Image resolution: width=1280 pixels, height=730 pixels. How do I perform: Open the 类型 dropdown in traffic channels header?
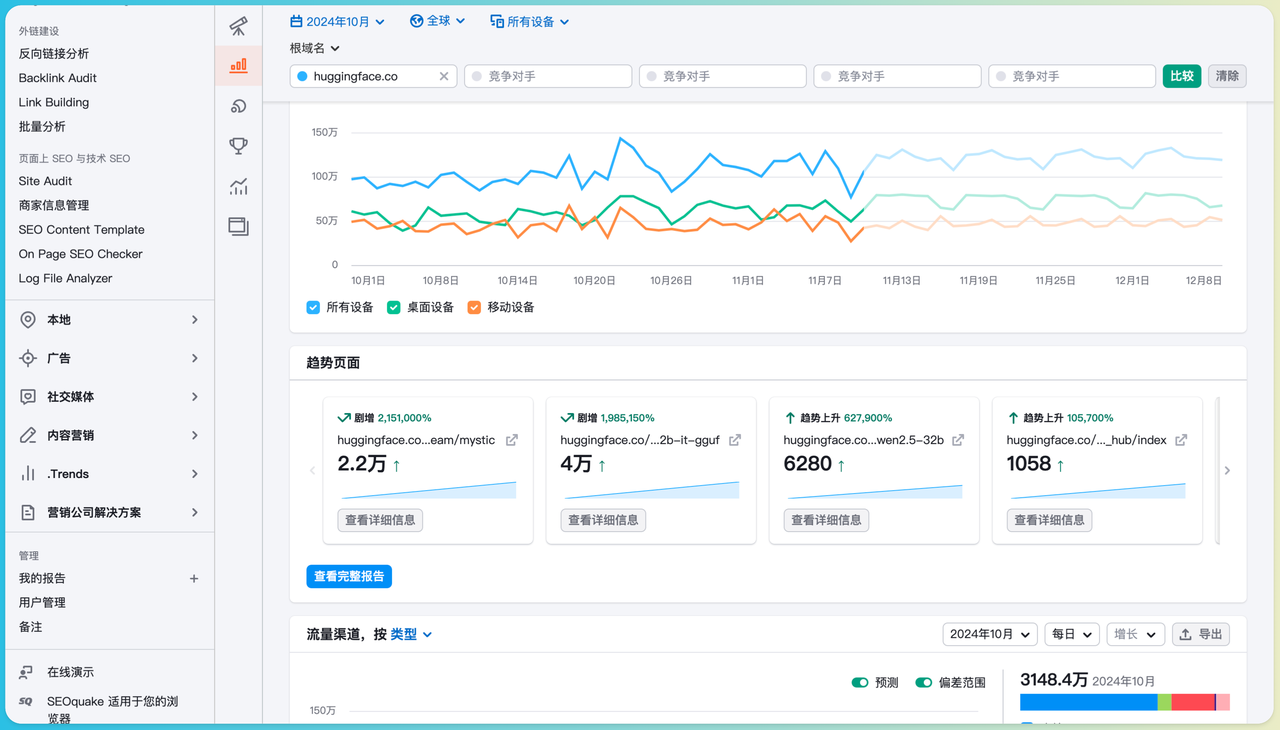tap(411, 634)
